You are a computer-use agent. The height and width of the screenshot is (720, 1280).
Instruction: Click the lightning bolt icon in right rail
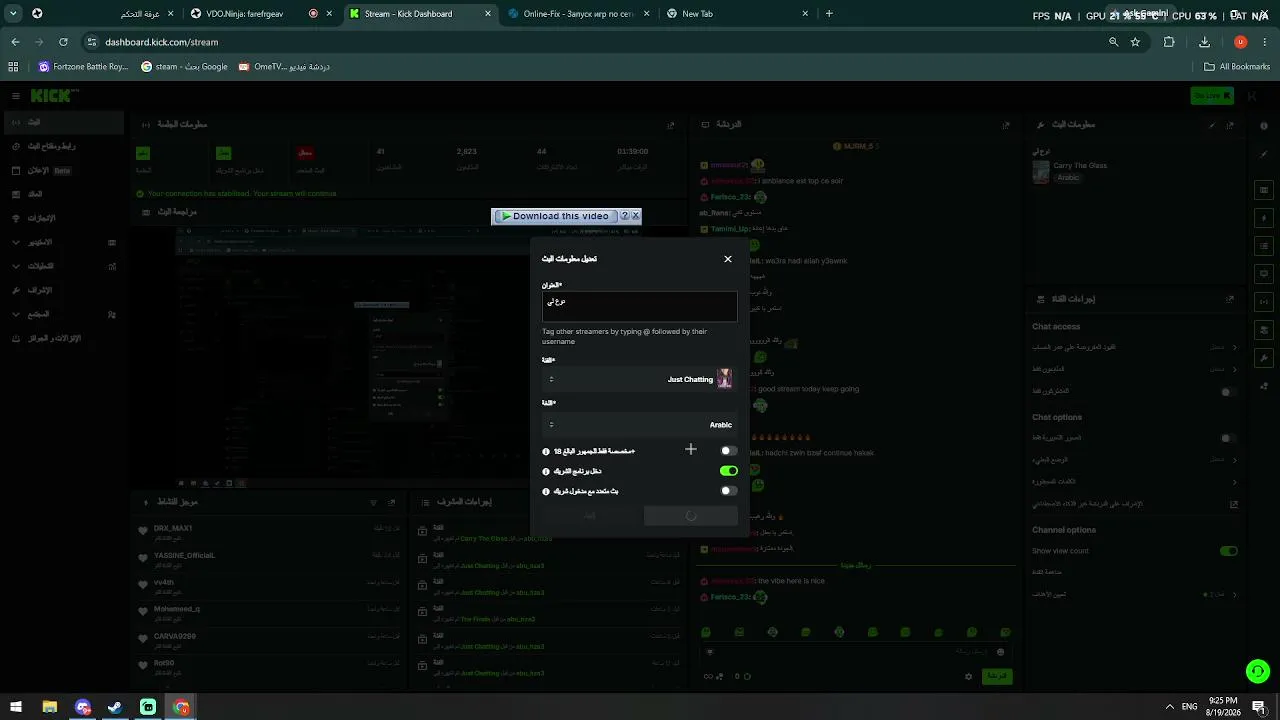[x=1264, y=218]
